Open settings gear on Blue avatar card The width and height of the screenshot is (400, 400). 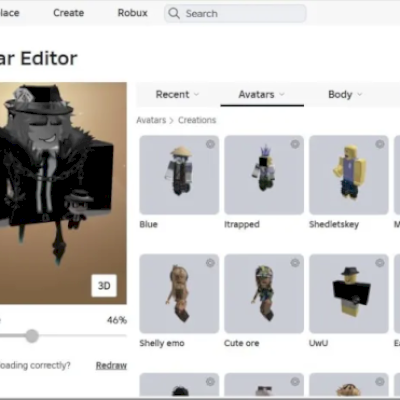pos(210,144)
